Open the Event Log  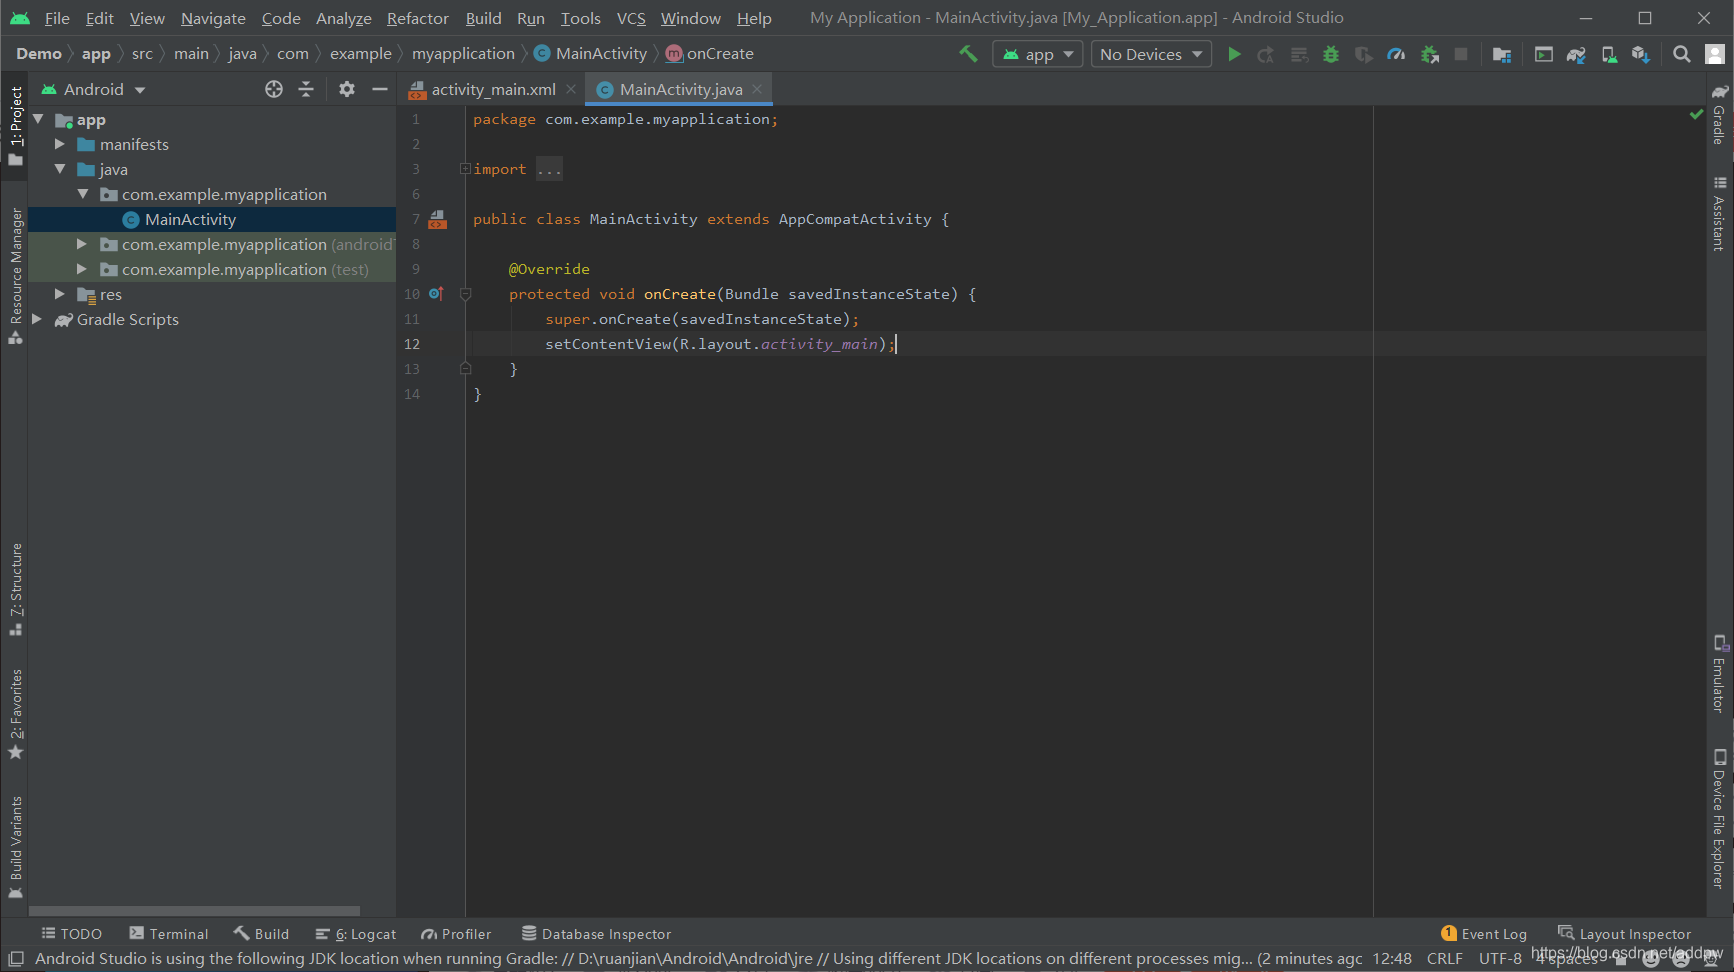(x=1484, y=934)
